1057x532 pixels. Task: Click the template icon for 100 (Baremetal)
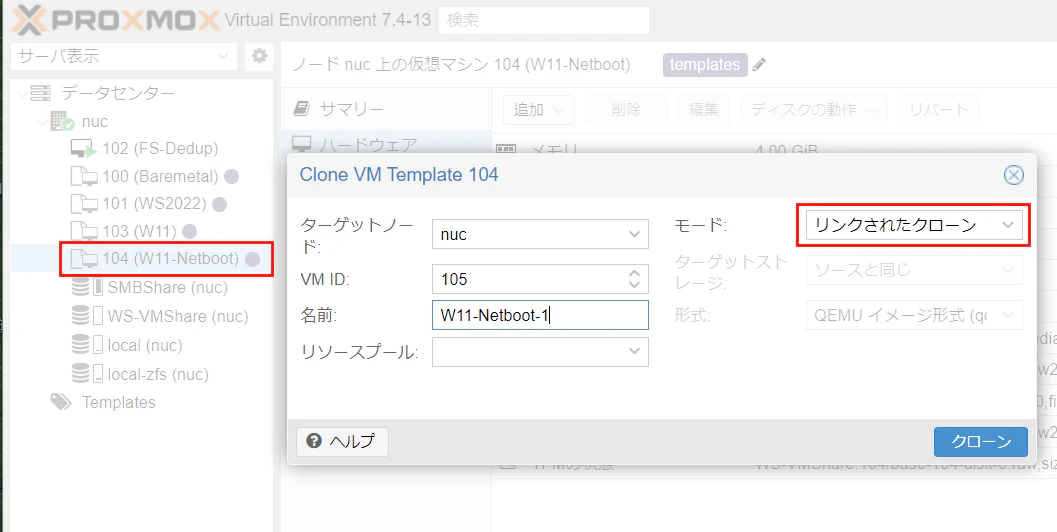[84, 177]
